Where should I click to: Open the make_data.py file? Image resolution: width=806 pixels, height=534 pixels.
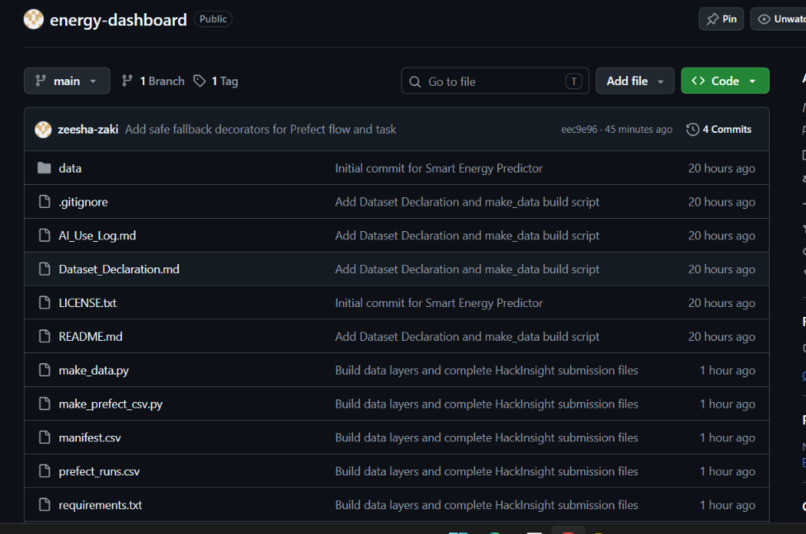(x=94, y=371)
